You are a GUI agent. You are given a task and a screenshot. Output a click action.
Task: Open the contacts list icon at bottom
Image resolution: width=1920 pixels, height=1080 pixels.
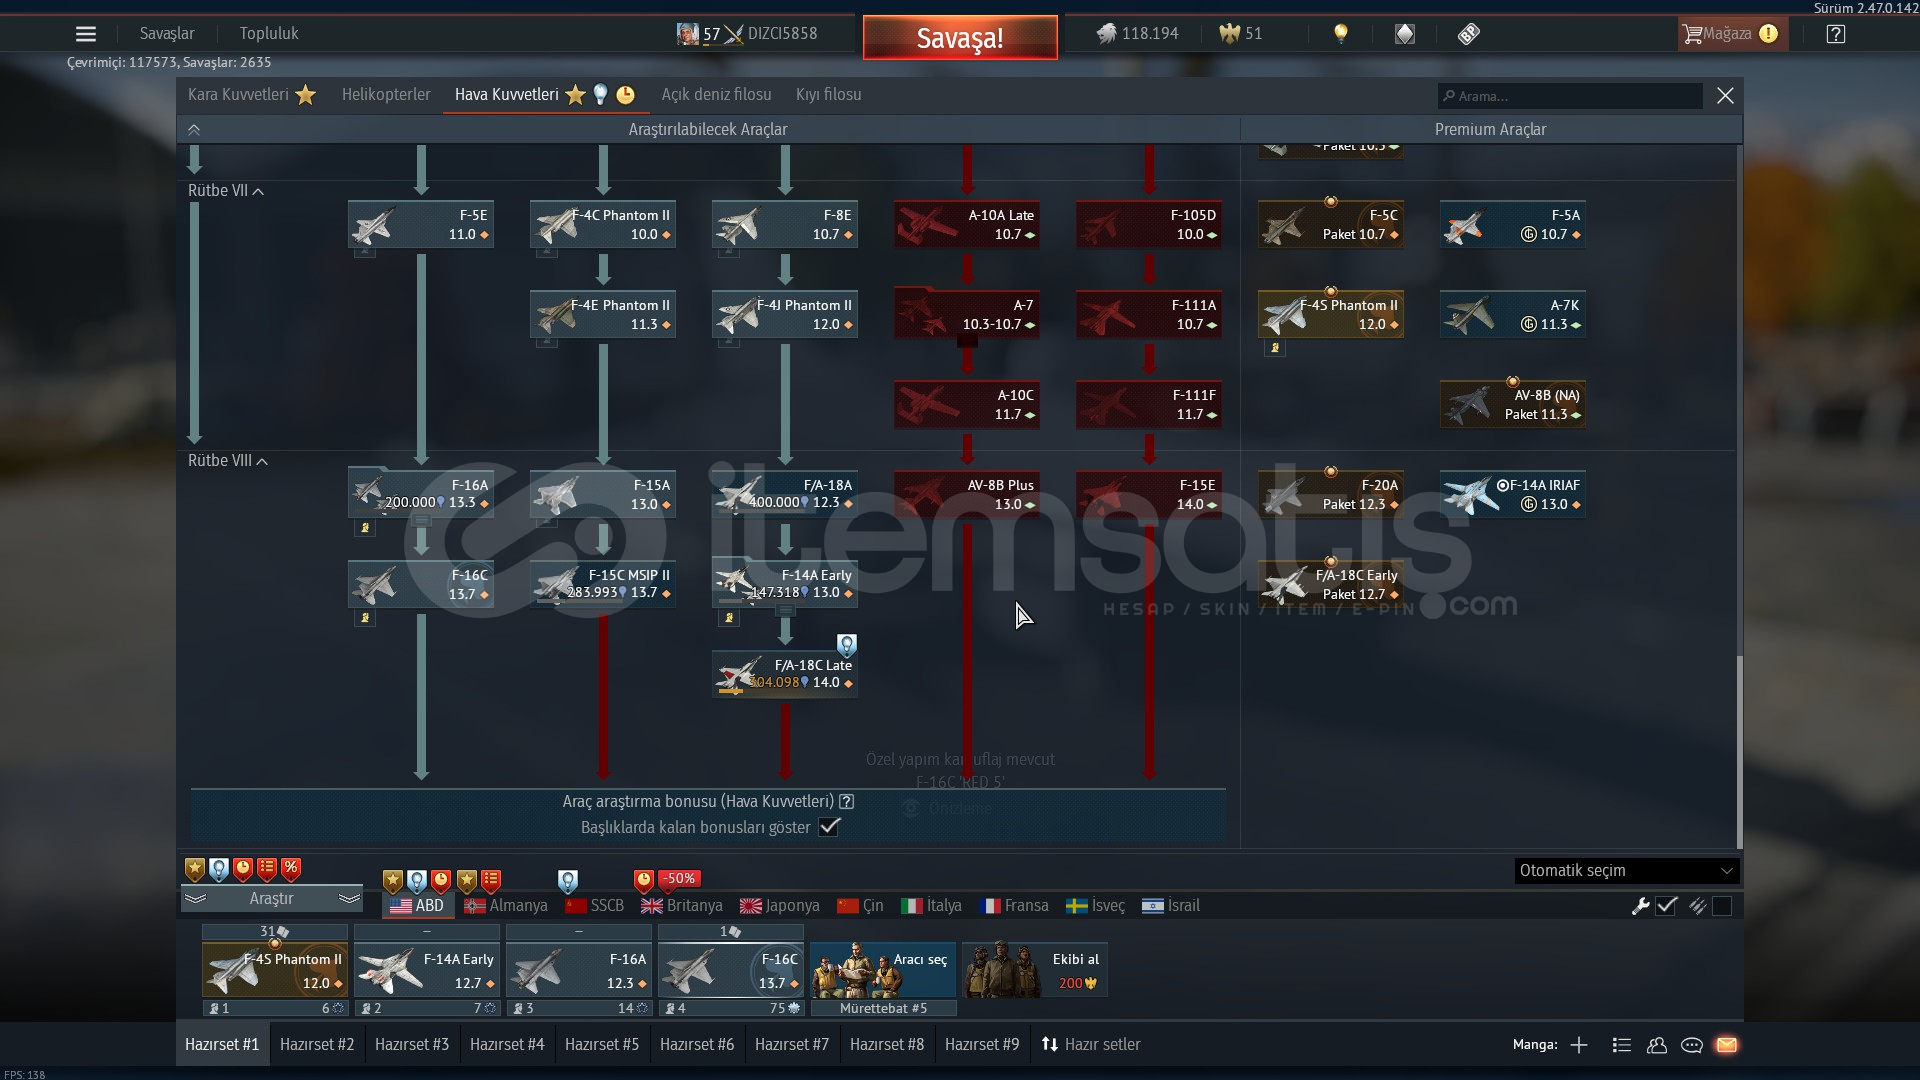tap(1621, 1045)
